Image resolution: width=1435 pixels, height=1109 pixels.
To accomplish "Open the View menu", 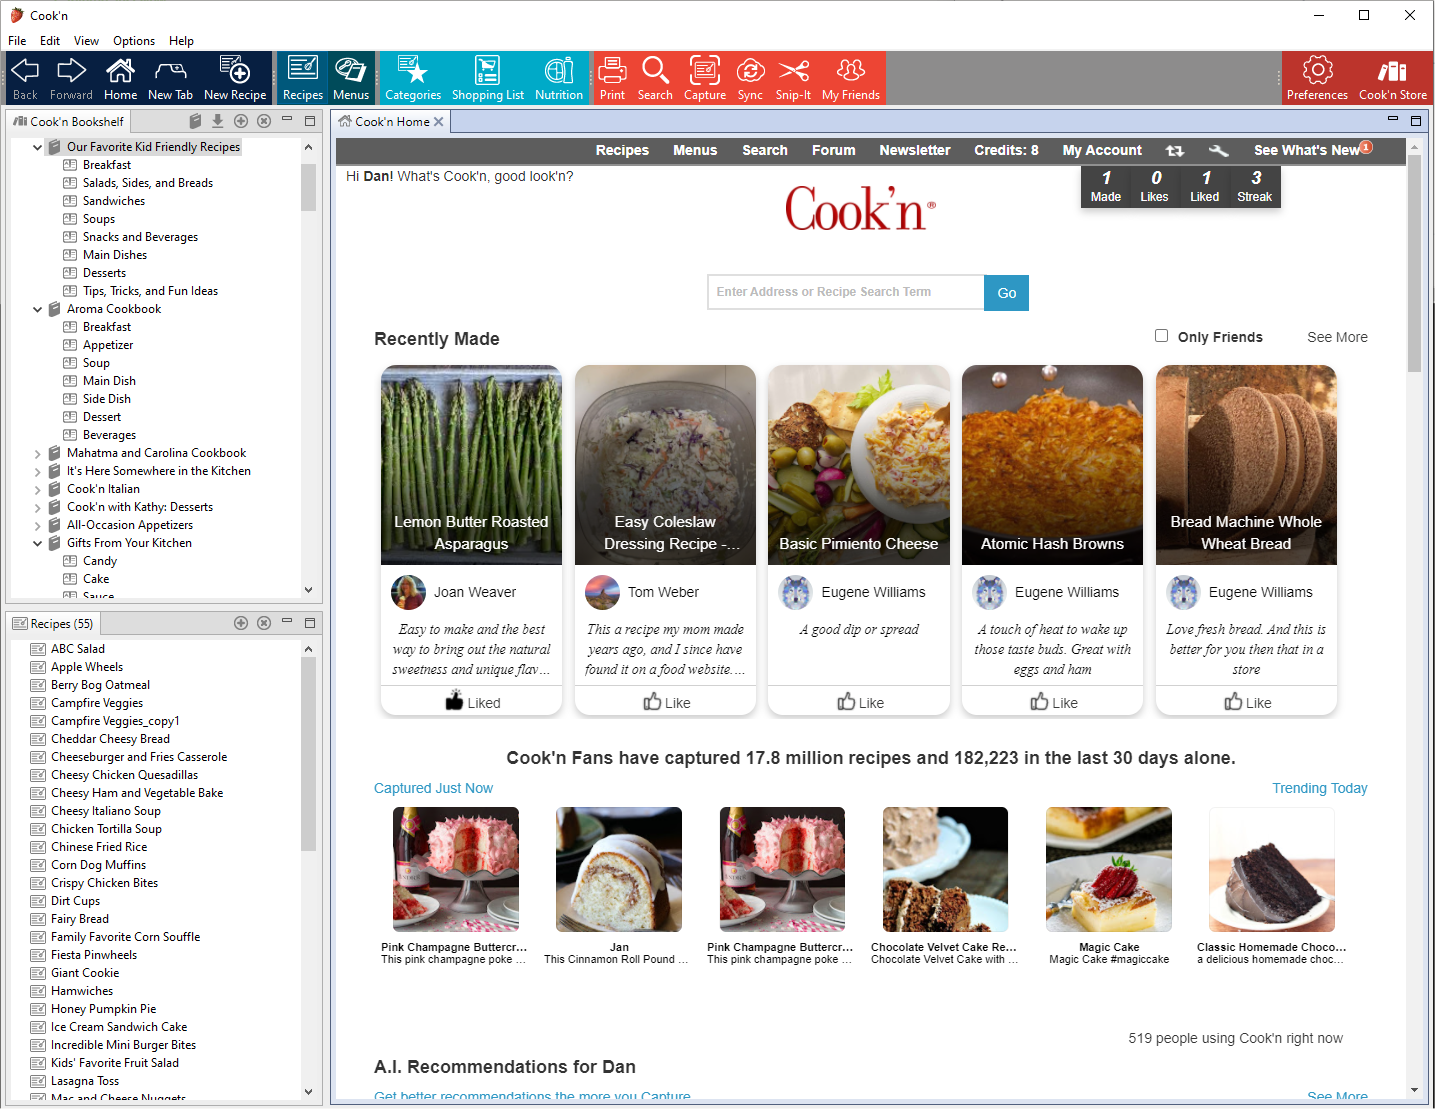I will [x=86, y=41].
